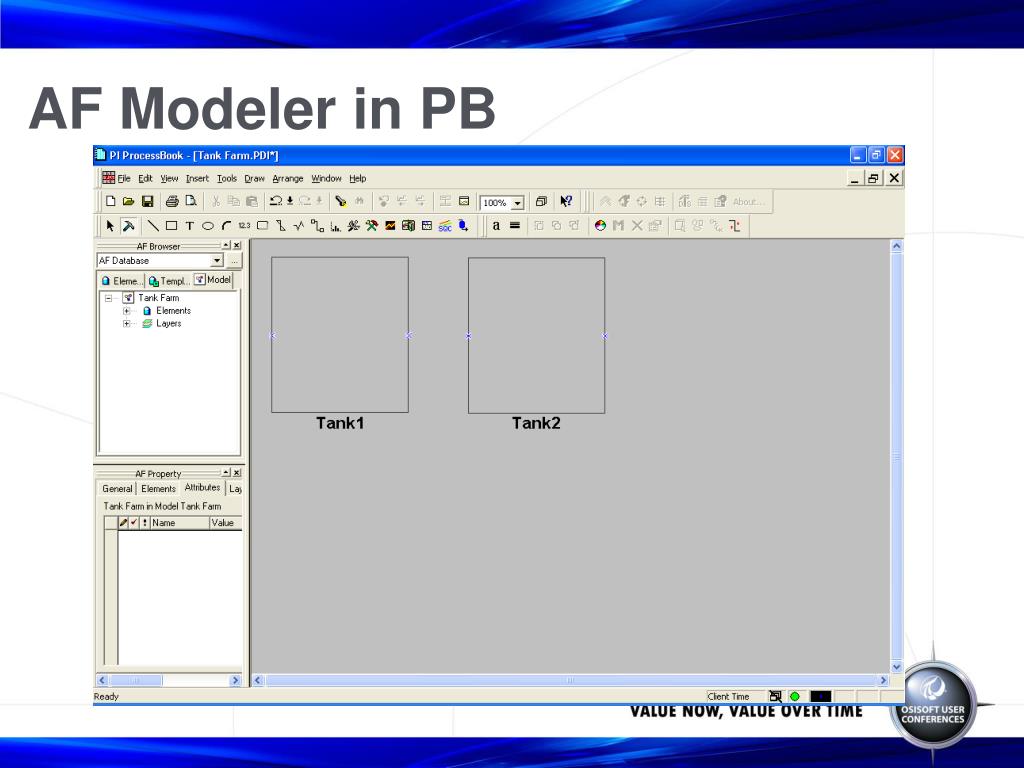Open the Tools menu
This screenshot has width=1024, height=768.
(227, 178)
